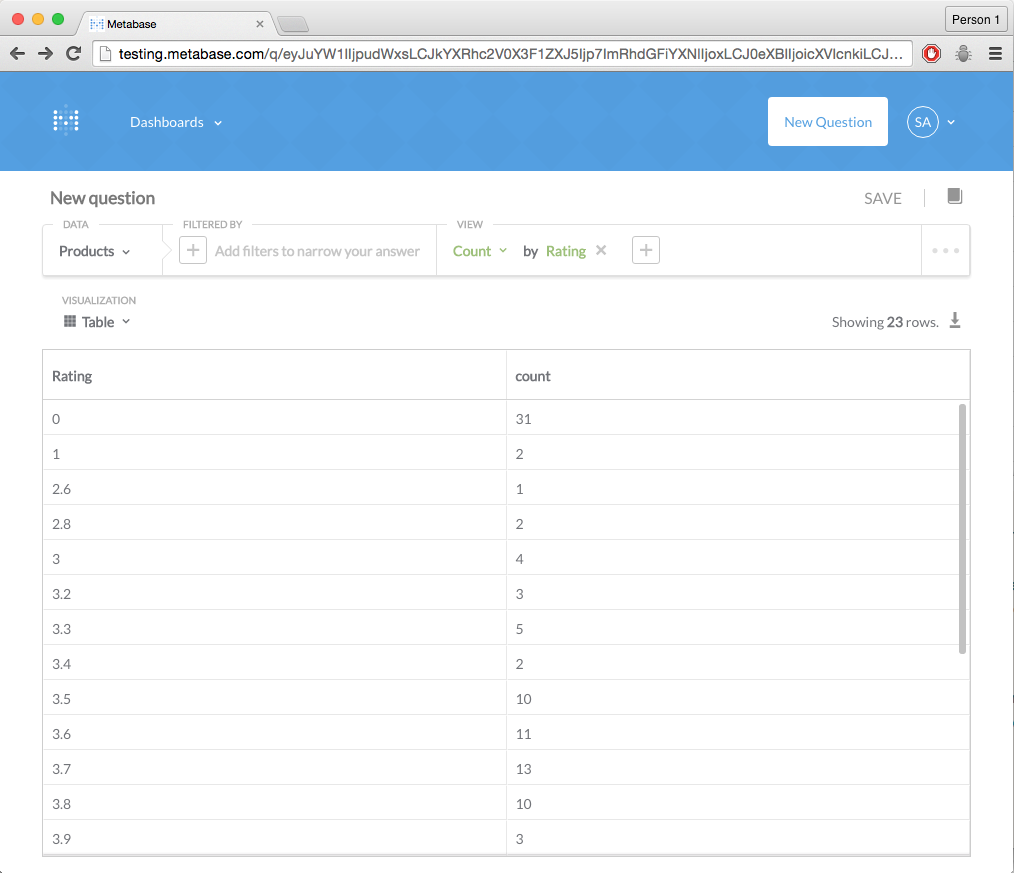Expand the Dashboards dropdown
Screen dimensions: 1014x873
click(176, 122)
